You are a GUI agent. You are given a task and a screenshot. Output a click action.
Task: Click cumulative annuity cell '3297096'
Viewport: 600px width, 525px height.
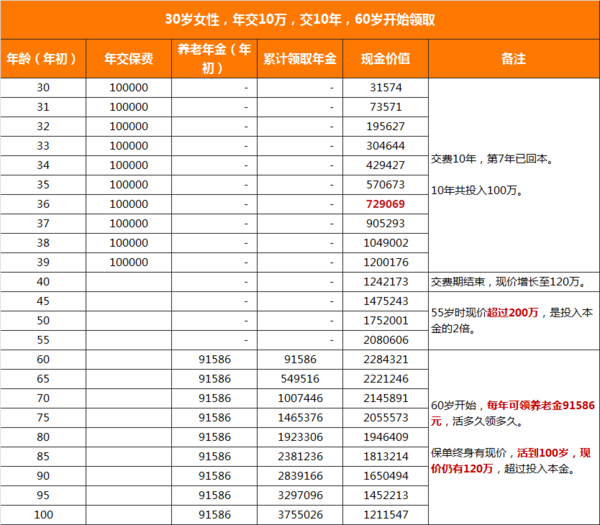[x=300, y=496]
